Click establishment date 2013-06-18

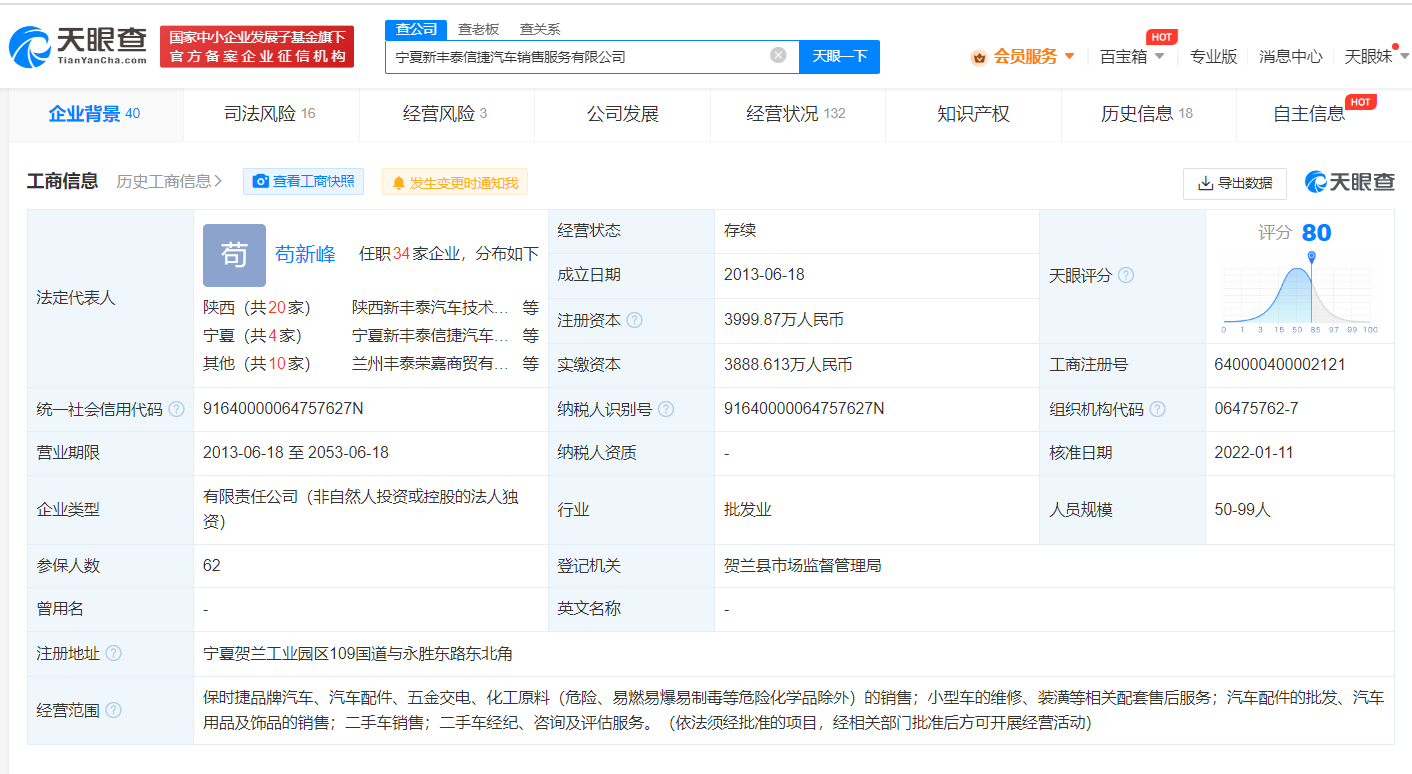[764, 275]
